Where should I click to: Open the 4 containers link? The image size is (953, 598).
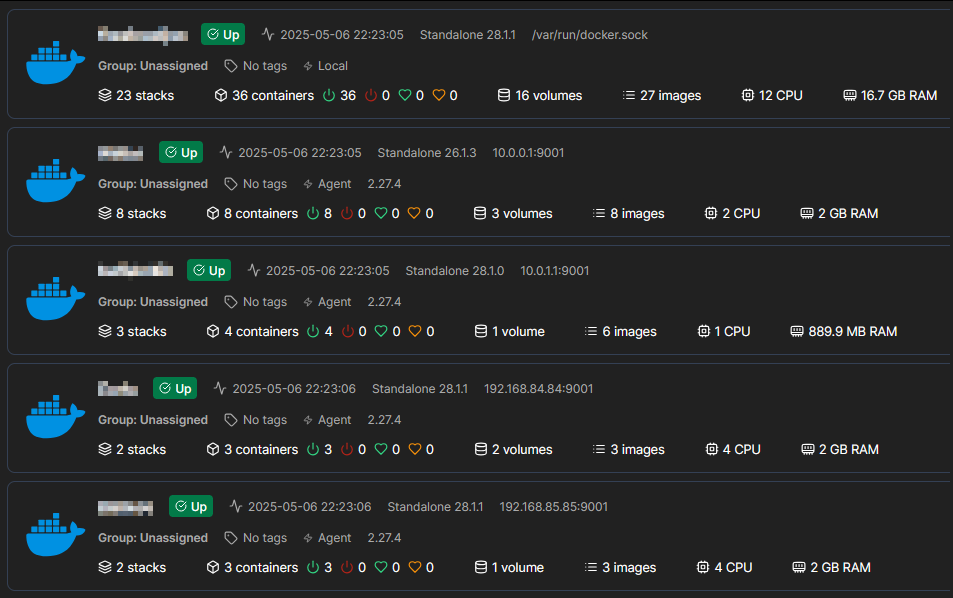tap(253, 331)
